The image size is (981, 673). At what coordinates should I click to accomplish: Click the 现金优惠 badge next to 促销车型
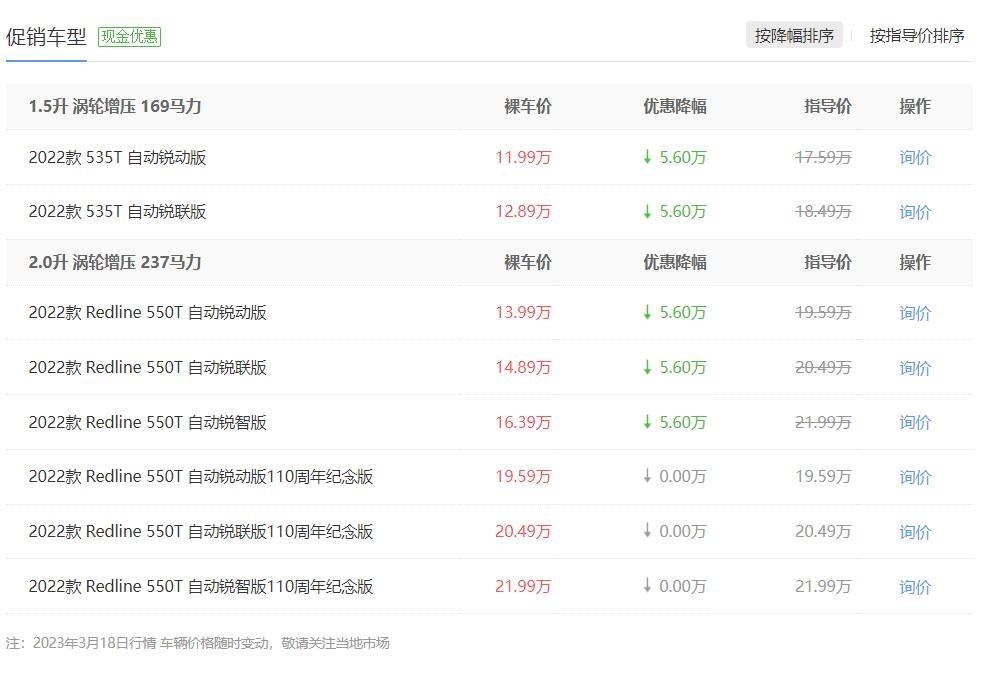pyautogui.click(x=129, y=37)
